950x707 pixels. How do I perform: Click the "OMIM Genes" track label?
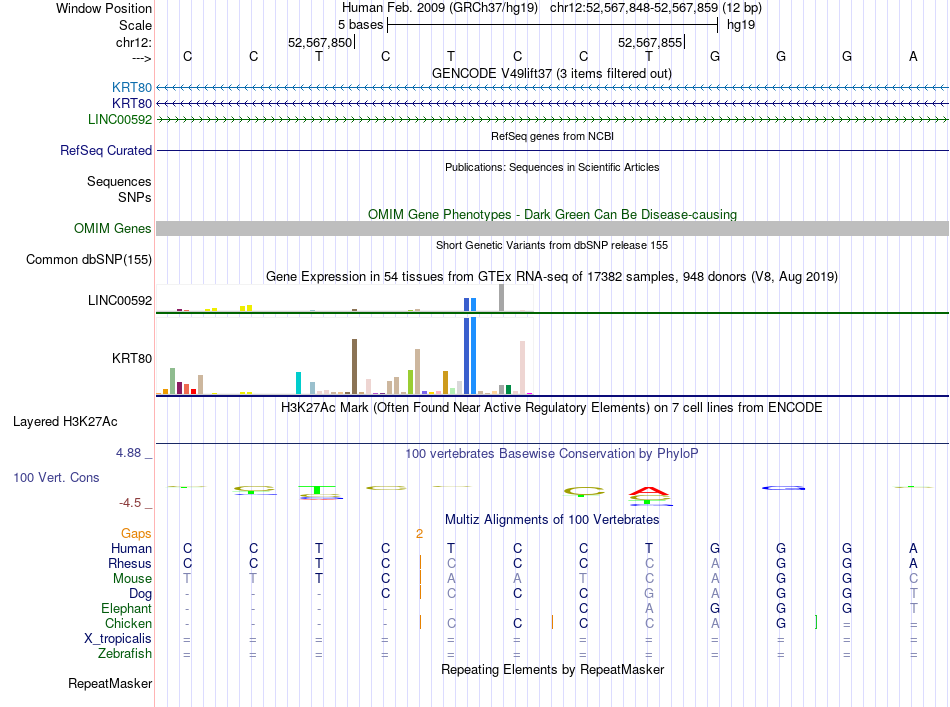(x=113, y=228)
